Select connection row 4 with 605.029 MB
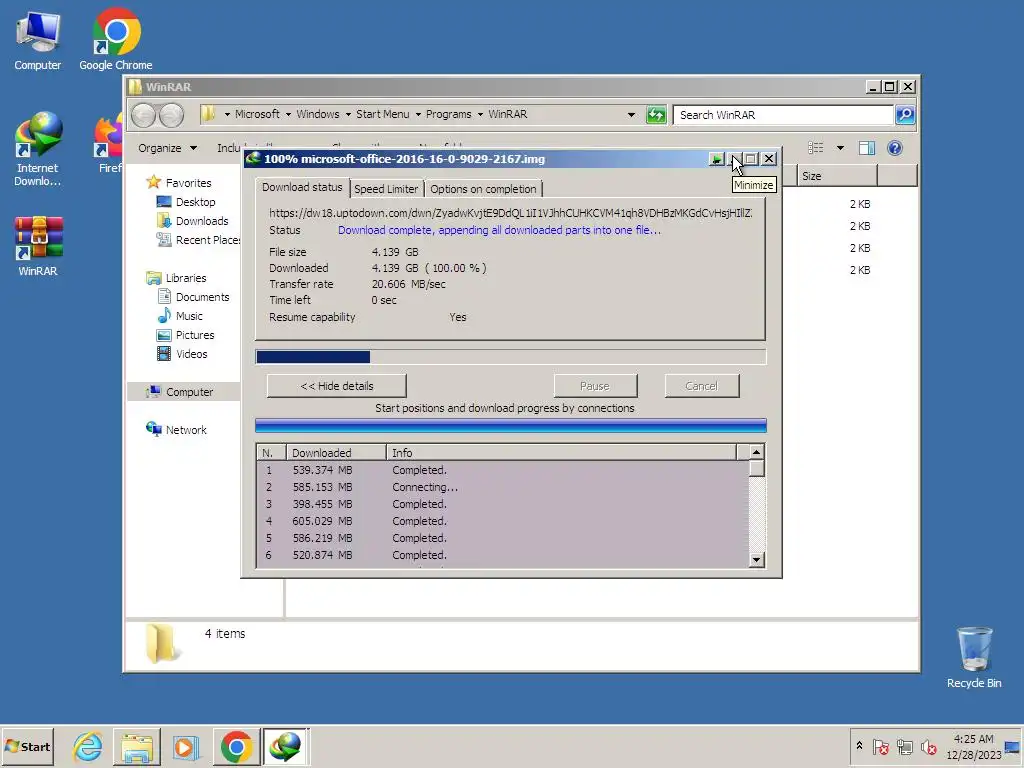 [x=503, y=521]
